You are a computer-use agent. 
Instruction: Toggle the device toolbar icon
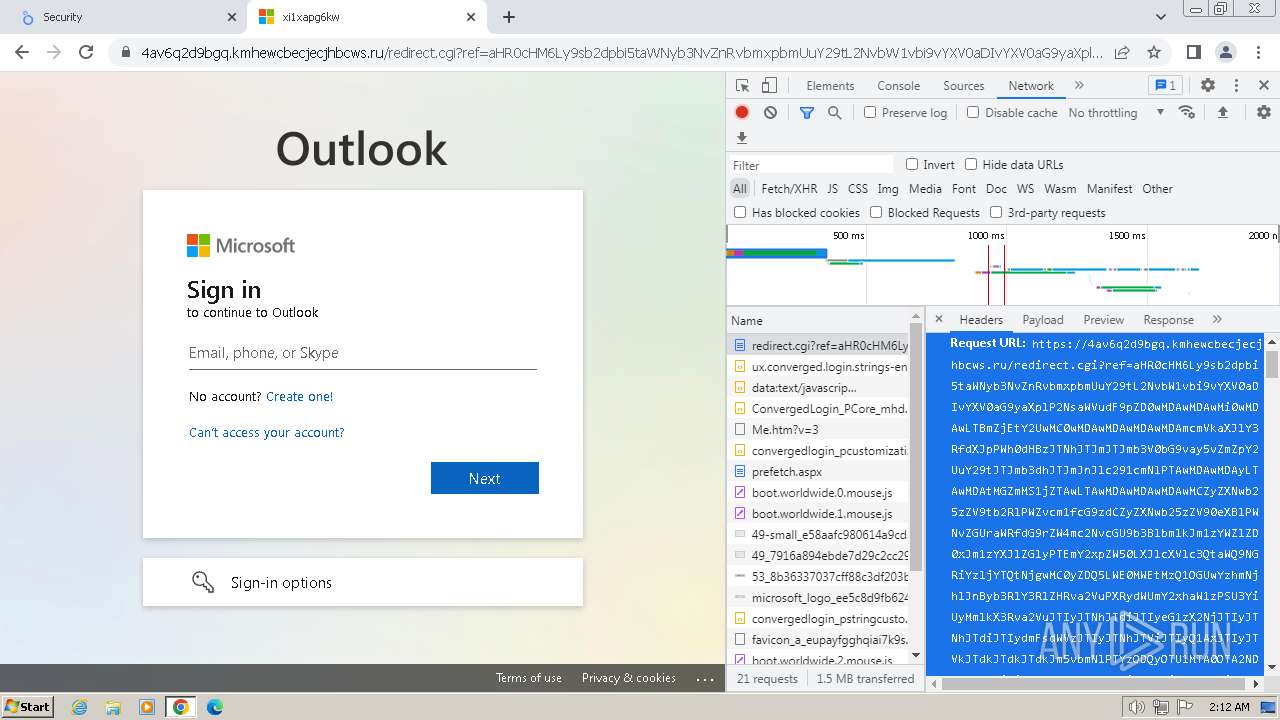769,86
